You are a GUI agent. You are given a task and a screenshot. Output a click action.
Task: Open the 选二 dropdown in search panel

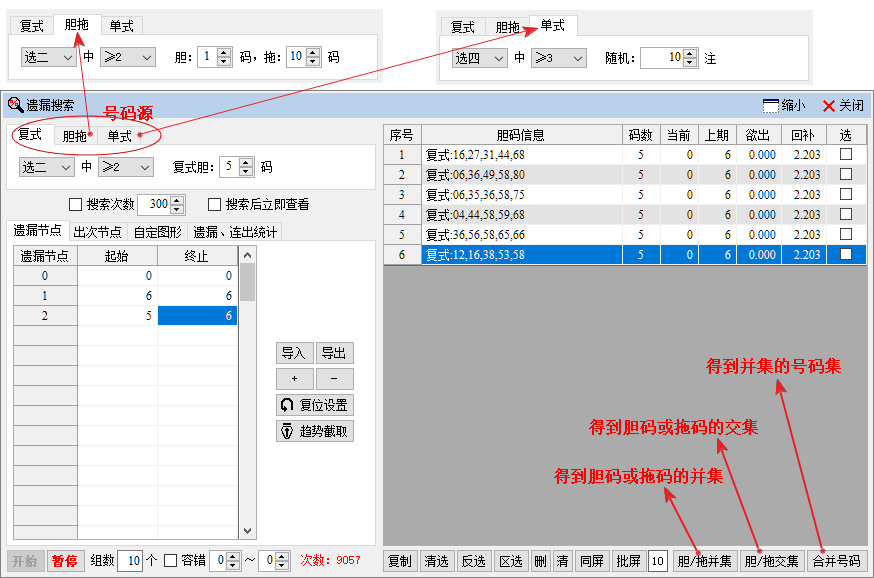(47, 167)
